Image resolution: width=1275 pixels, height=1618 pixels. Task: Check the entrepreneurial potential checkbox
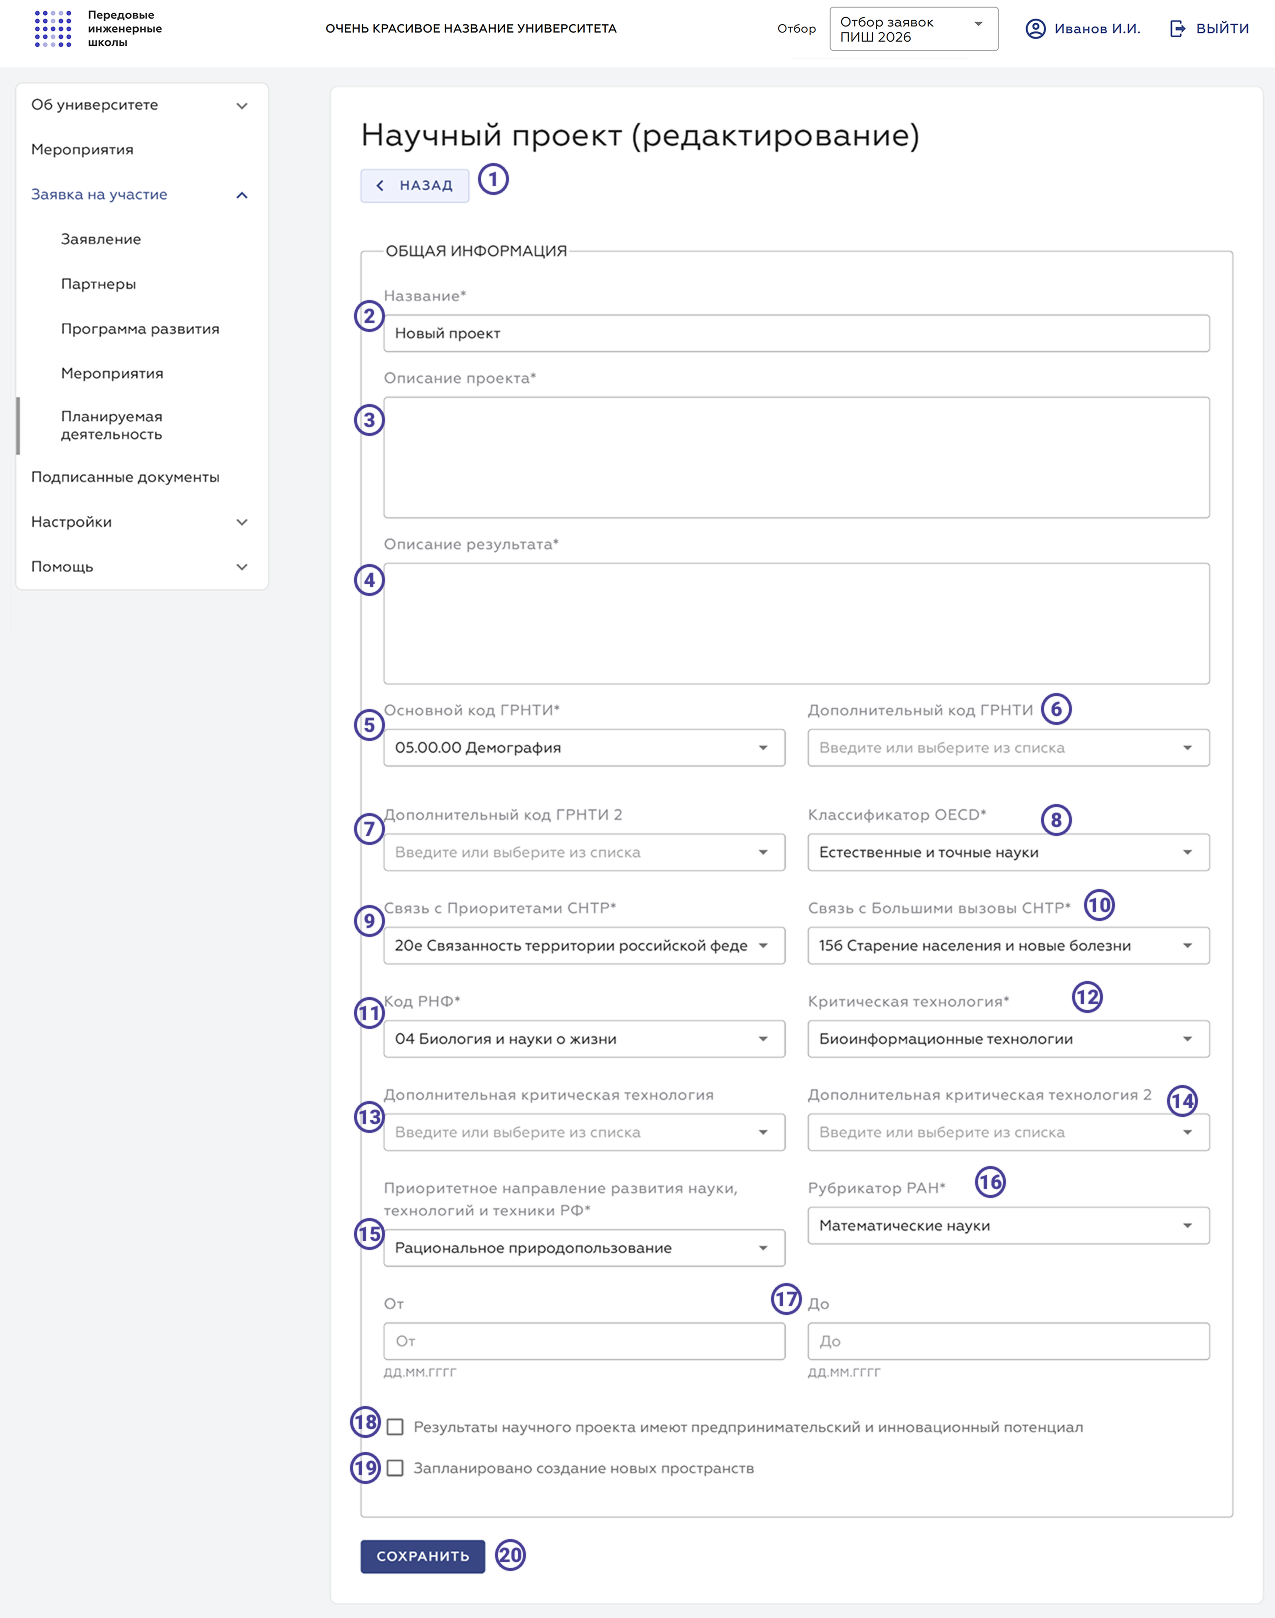[x=395, y=1427]
